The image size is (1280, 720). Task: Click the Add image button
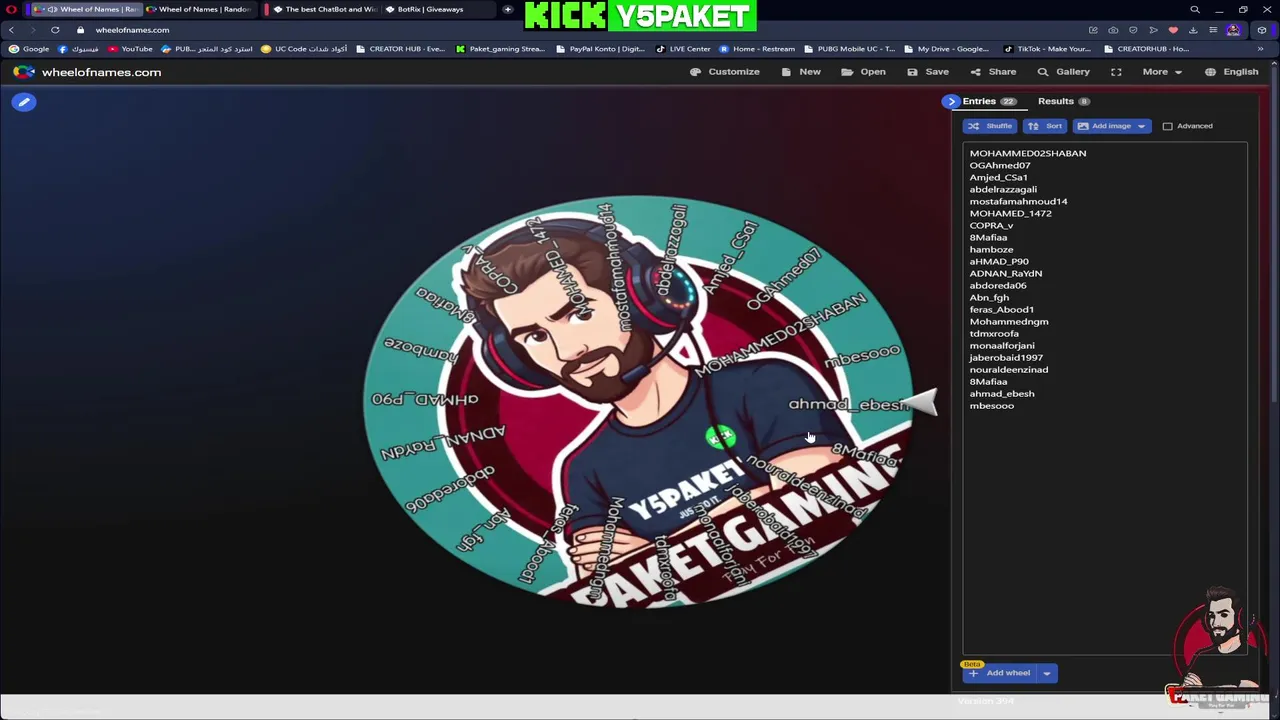coord(1104,126)
